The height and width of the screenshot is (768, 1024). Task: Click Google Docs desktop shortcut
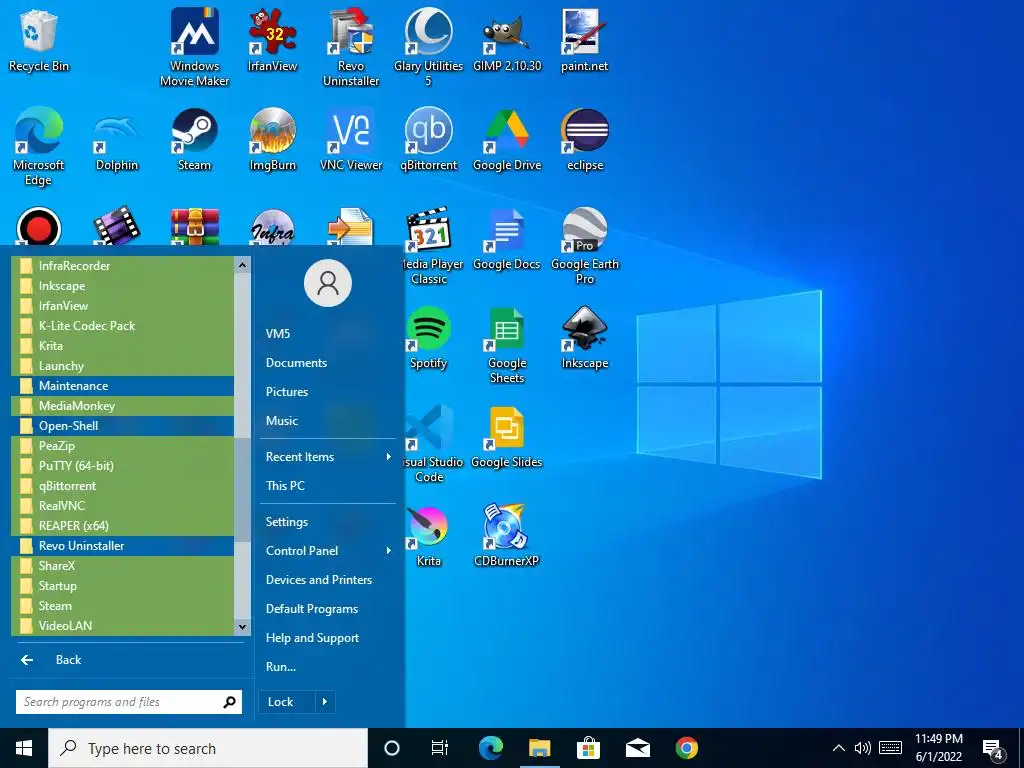(507, 239)
